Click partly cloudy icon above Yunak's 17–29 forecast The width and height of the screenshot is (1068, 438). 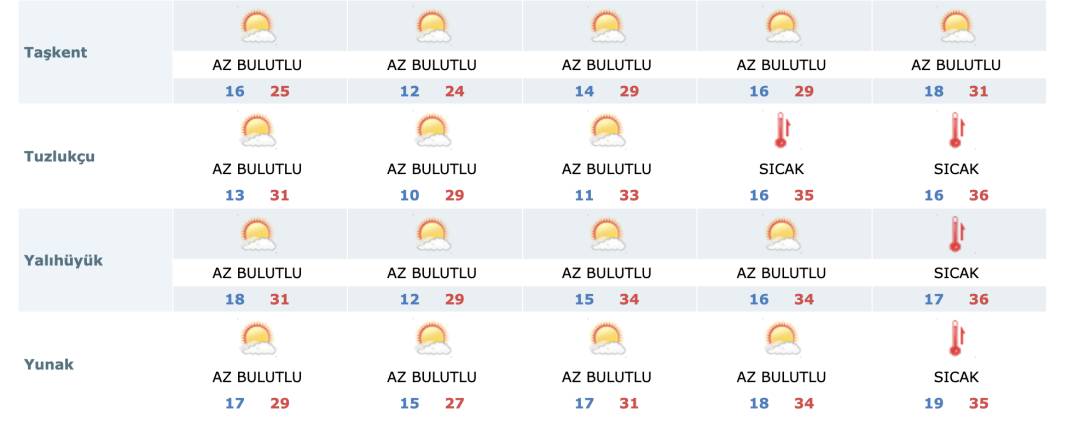click(x=257, y=338)
